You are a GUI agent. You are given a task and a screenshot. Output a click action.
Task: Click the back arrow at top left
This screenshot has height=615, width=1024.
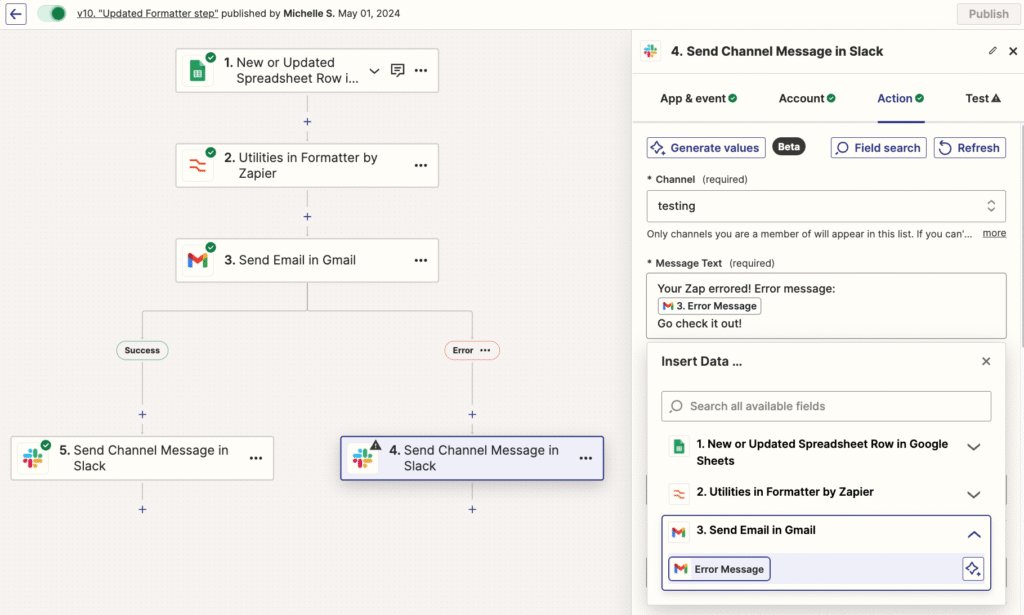tap(15, 14)
